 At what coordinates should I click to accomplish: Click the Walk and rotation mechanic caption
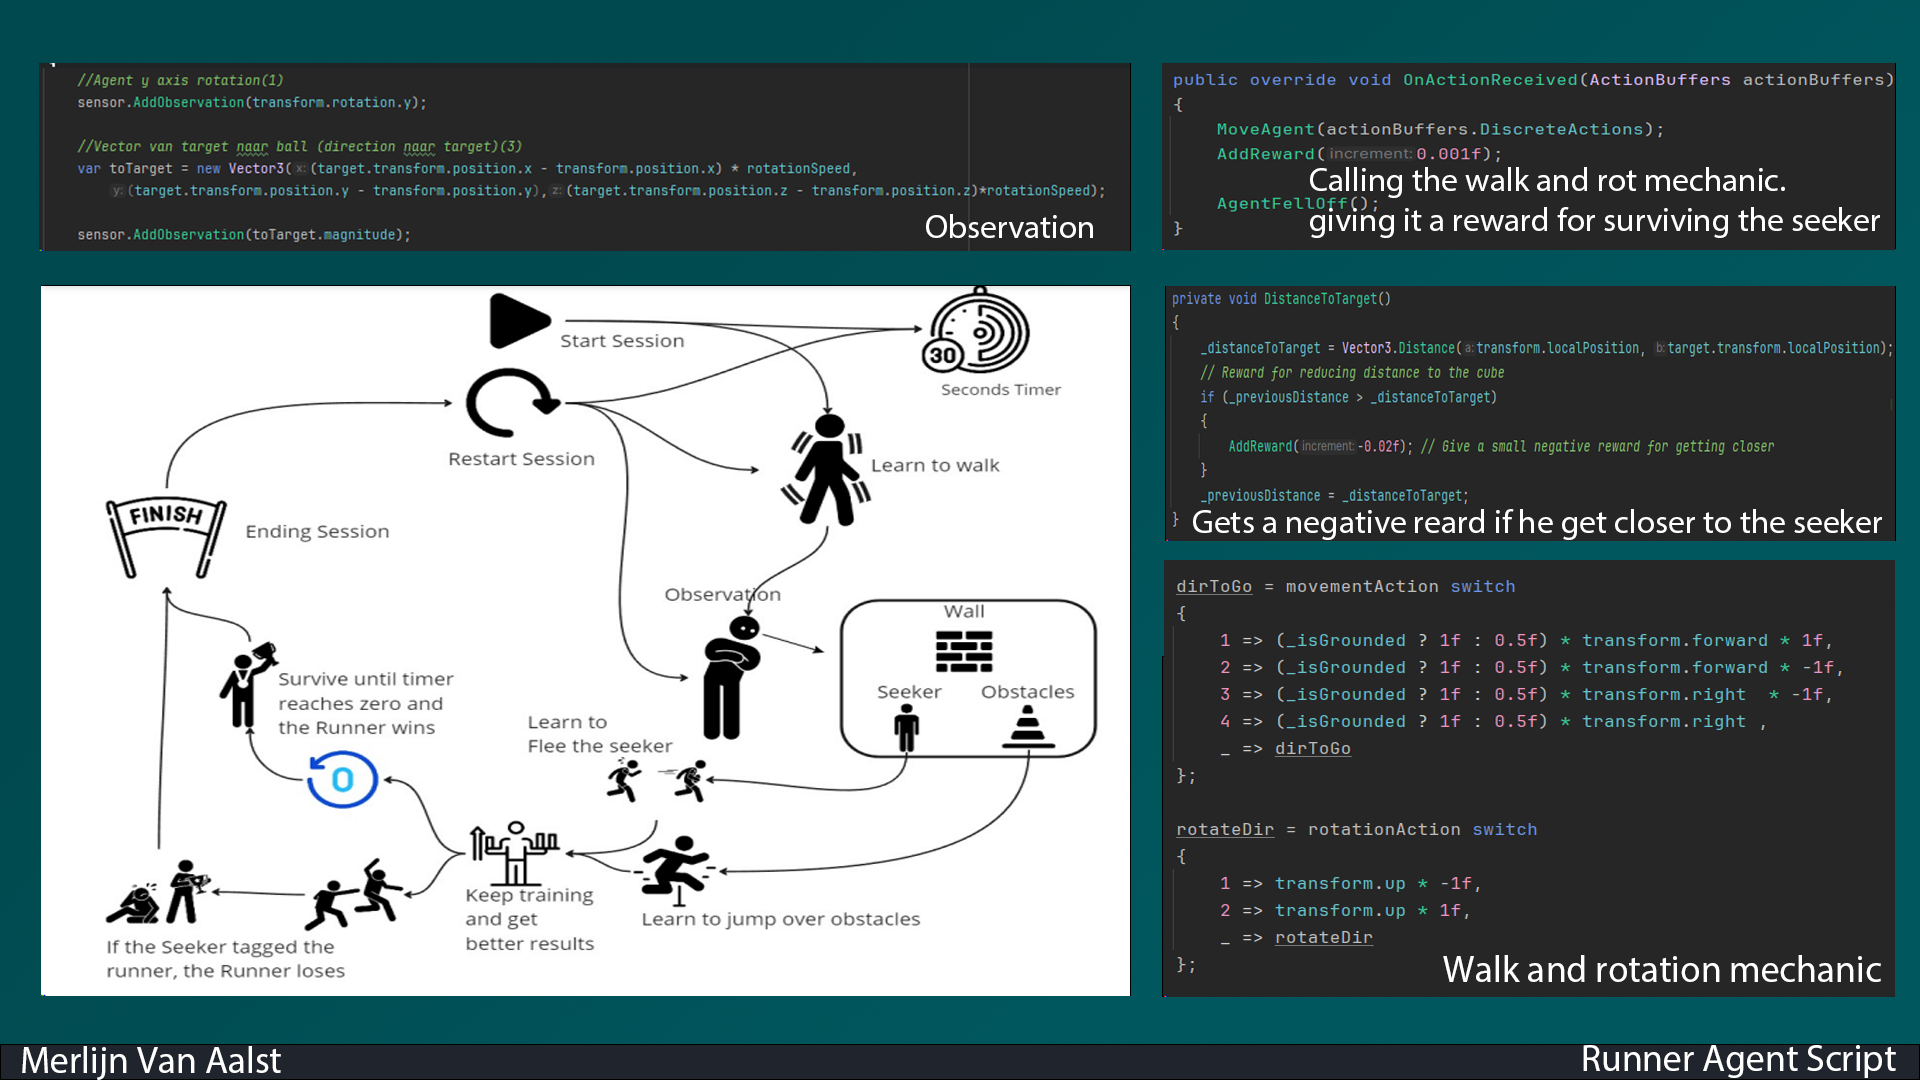pyautogui.click(x=1661, y=969)
